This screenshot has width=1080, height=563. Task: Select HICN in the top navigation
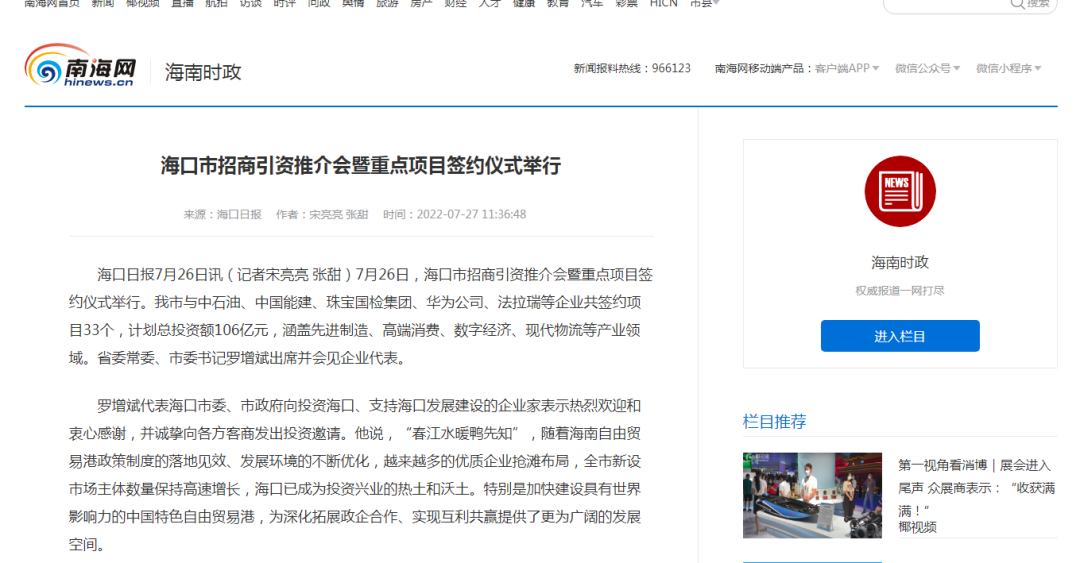pos(663,4)
